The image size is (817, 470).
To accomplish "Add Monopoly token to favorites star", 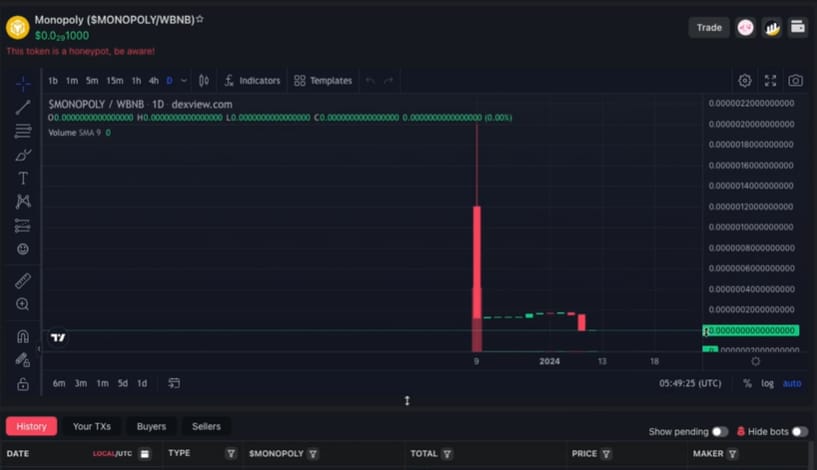I will pyautogui.click(x=200, y=19).
